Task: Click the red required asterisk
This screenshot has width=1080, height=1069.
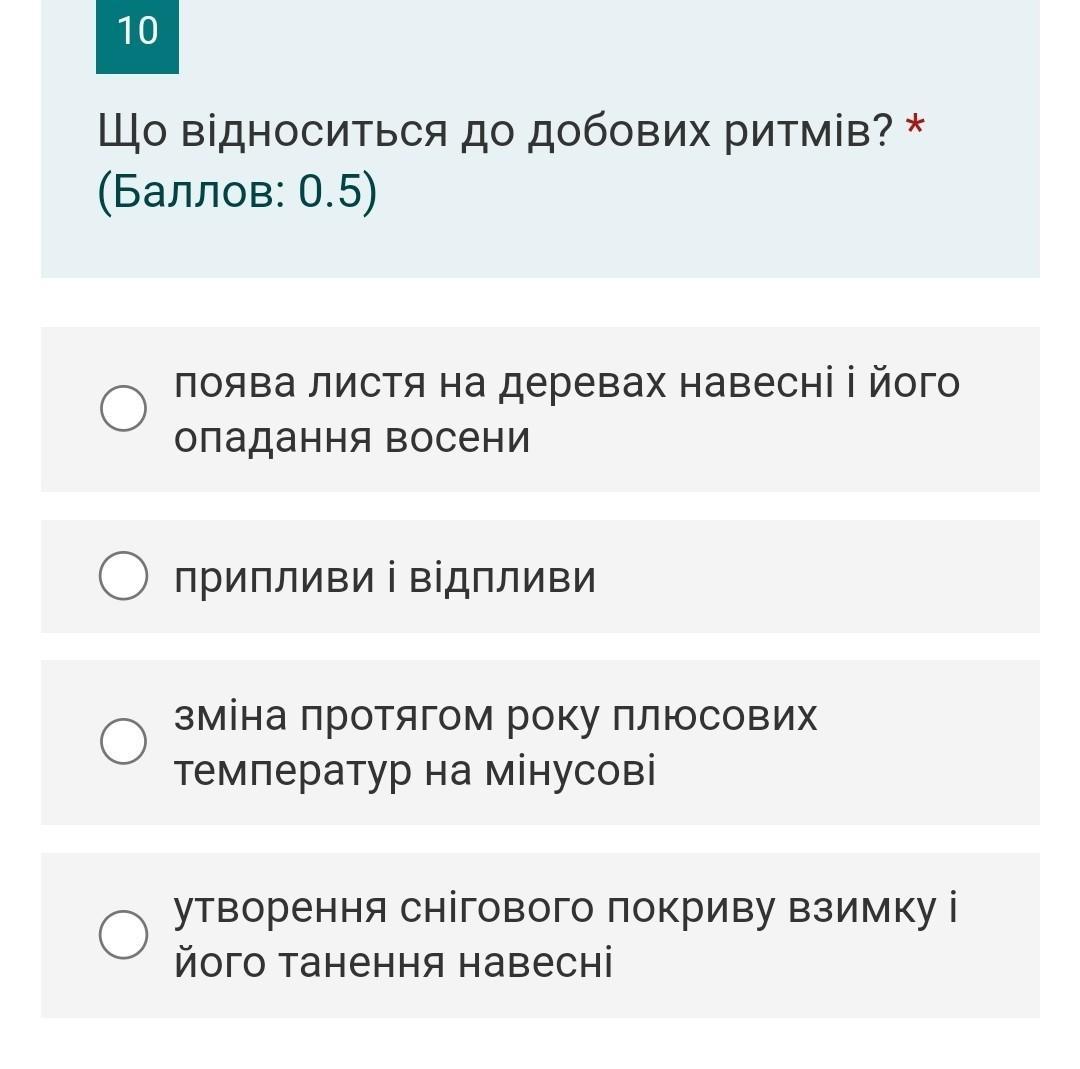Action: [x=915, y=127]
